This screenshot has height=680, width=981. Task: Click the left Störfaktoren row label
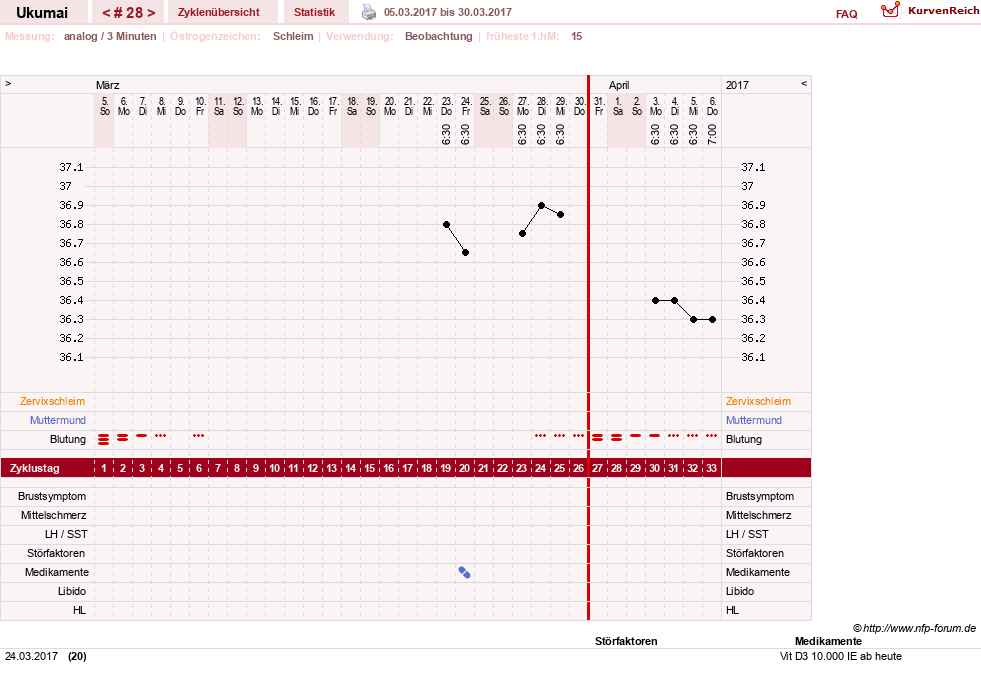click(x=56, y=553)
